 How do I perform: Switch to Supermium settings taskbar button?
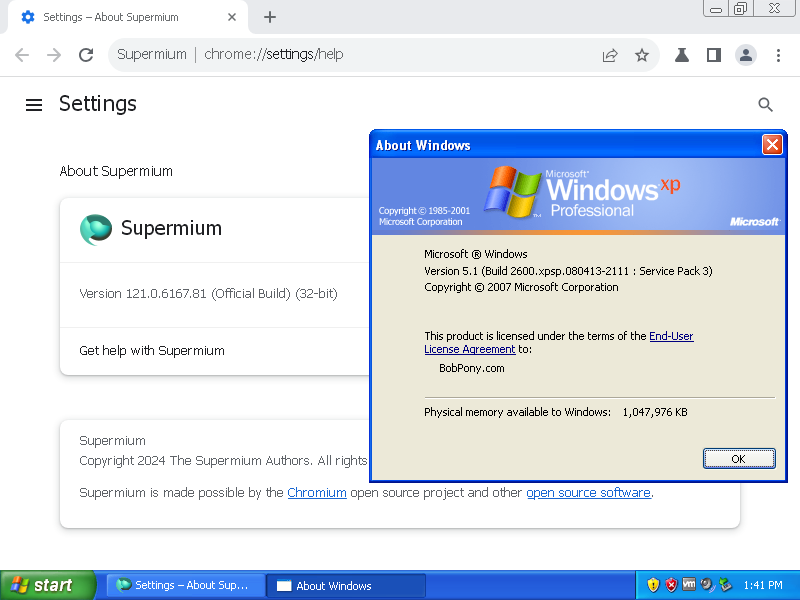pos(186,586)
